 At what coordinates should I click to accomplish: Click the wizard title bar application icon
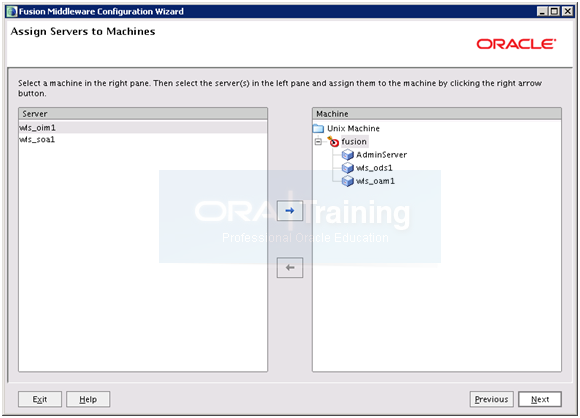[x=12, y=12]
